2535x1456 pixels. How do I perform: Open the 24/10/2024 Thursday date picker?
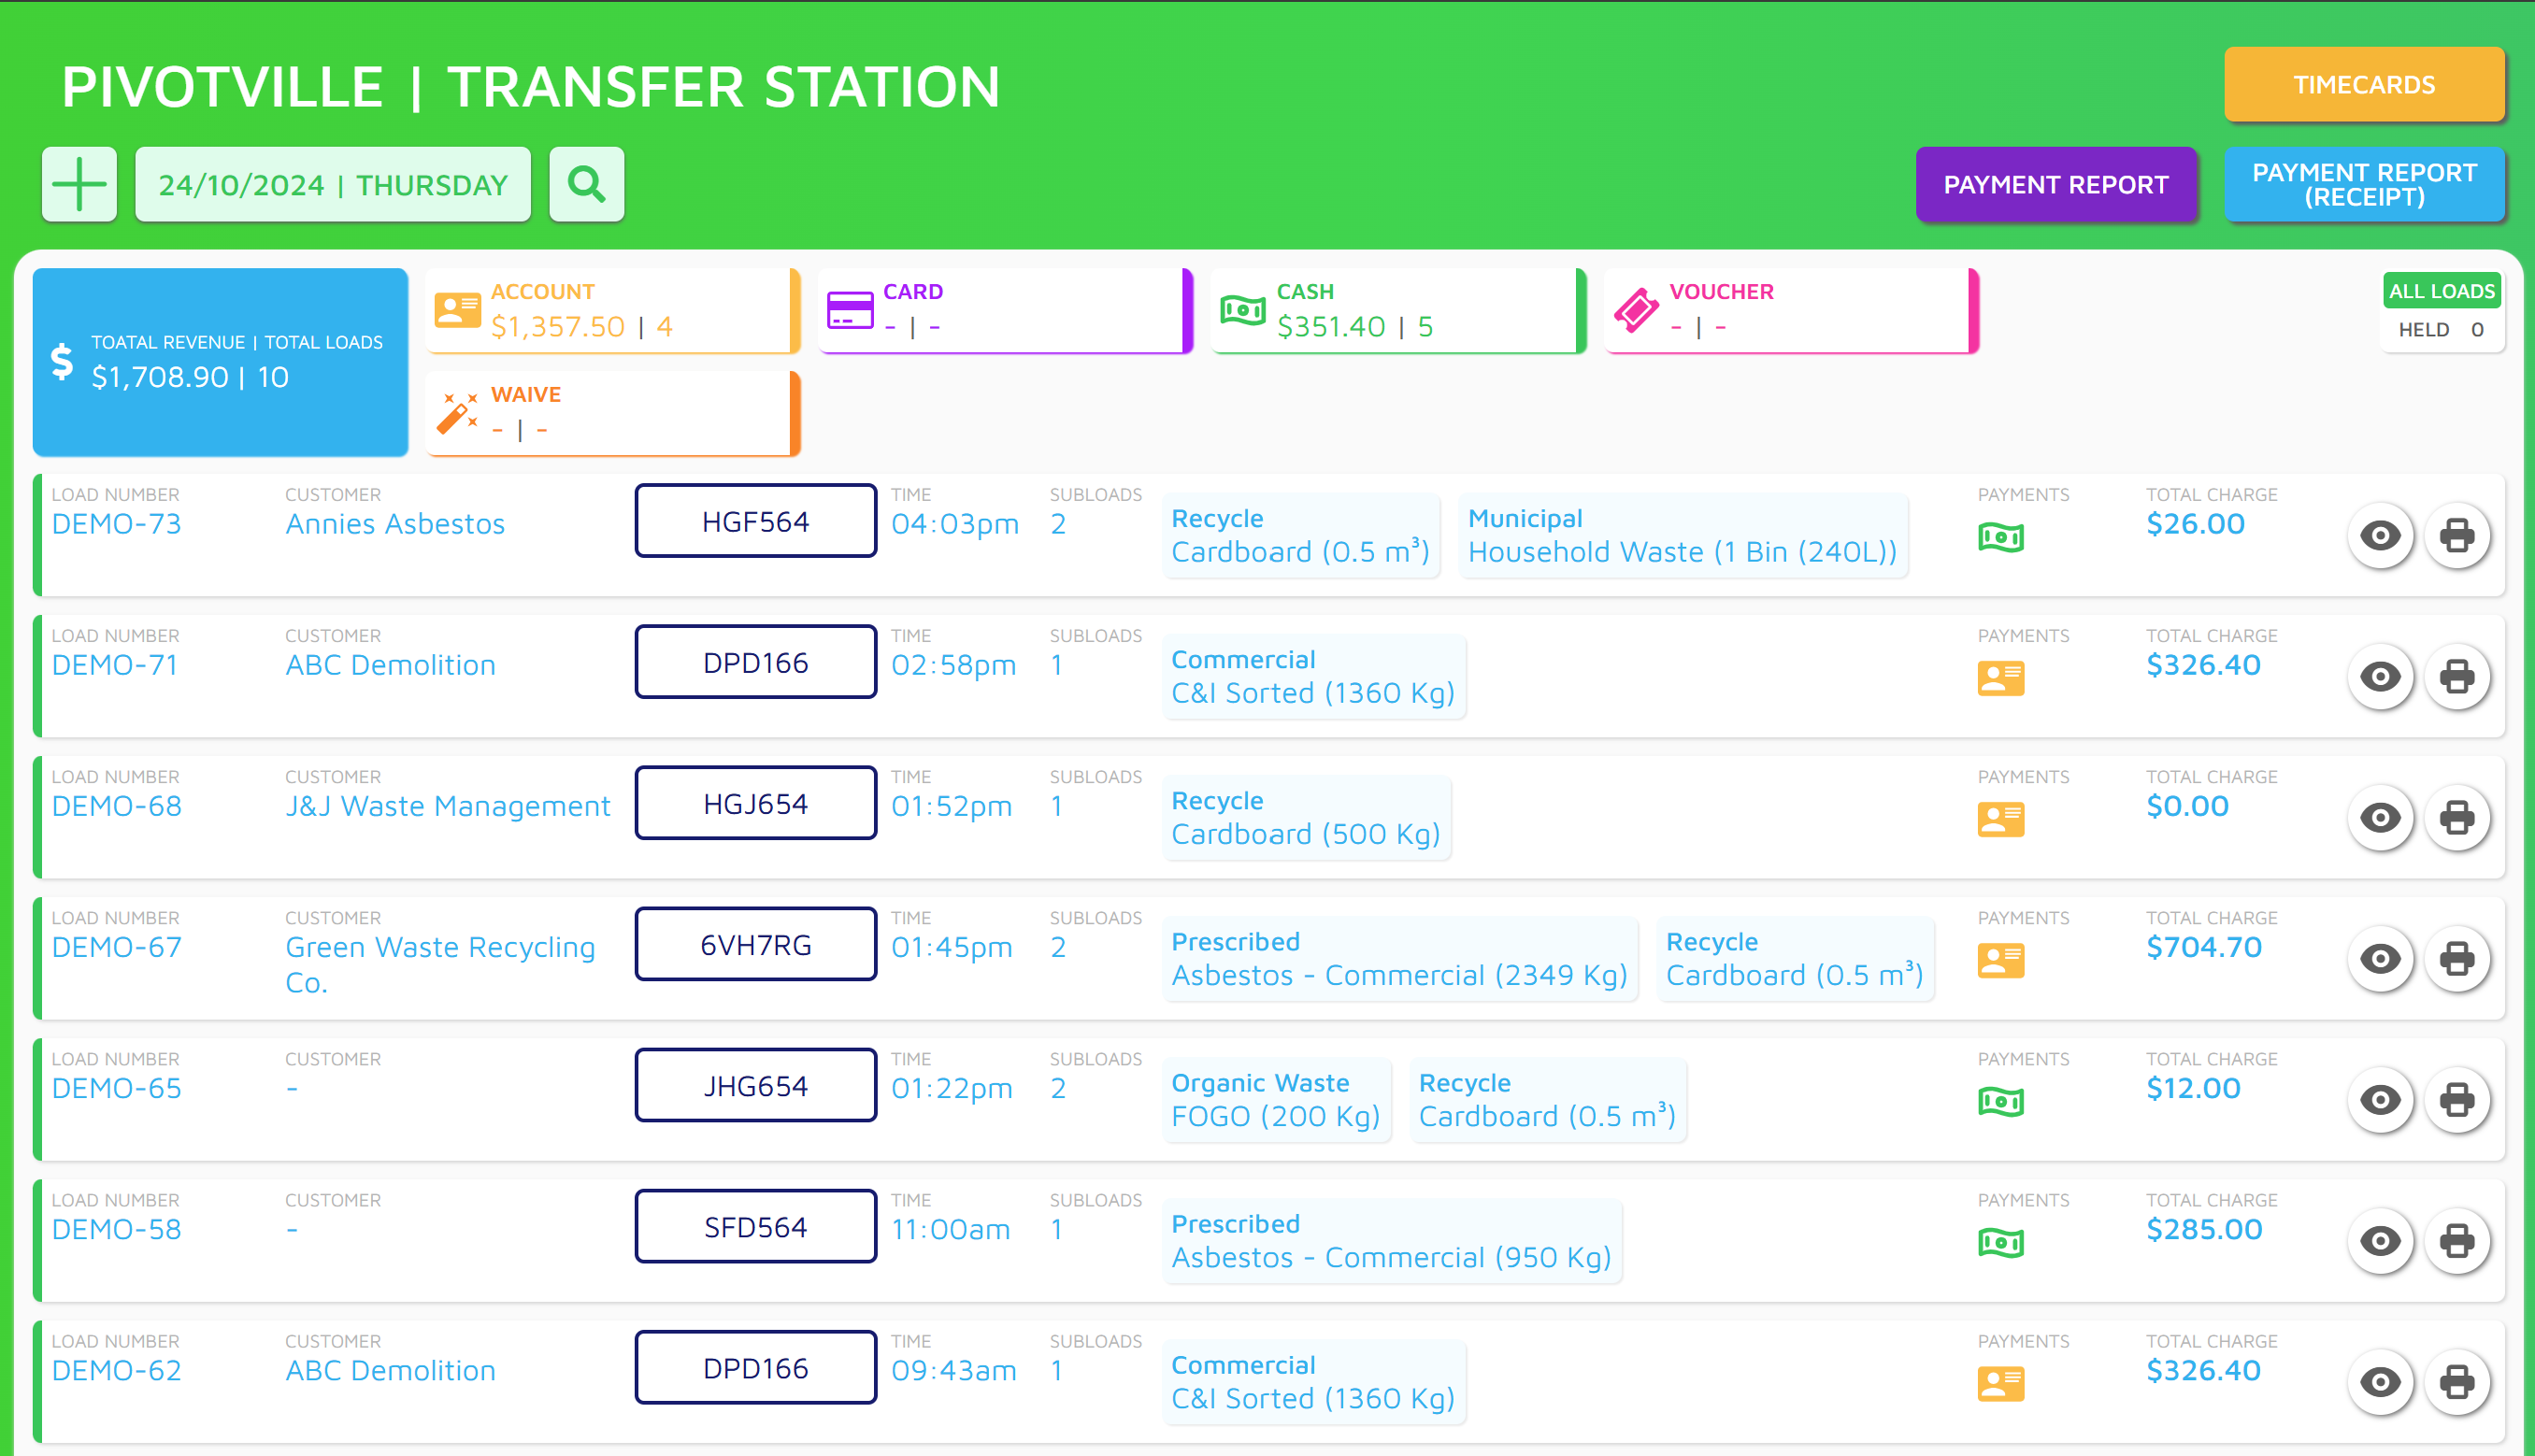pyautogui.click(x=333, y=185)
